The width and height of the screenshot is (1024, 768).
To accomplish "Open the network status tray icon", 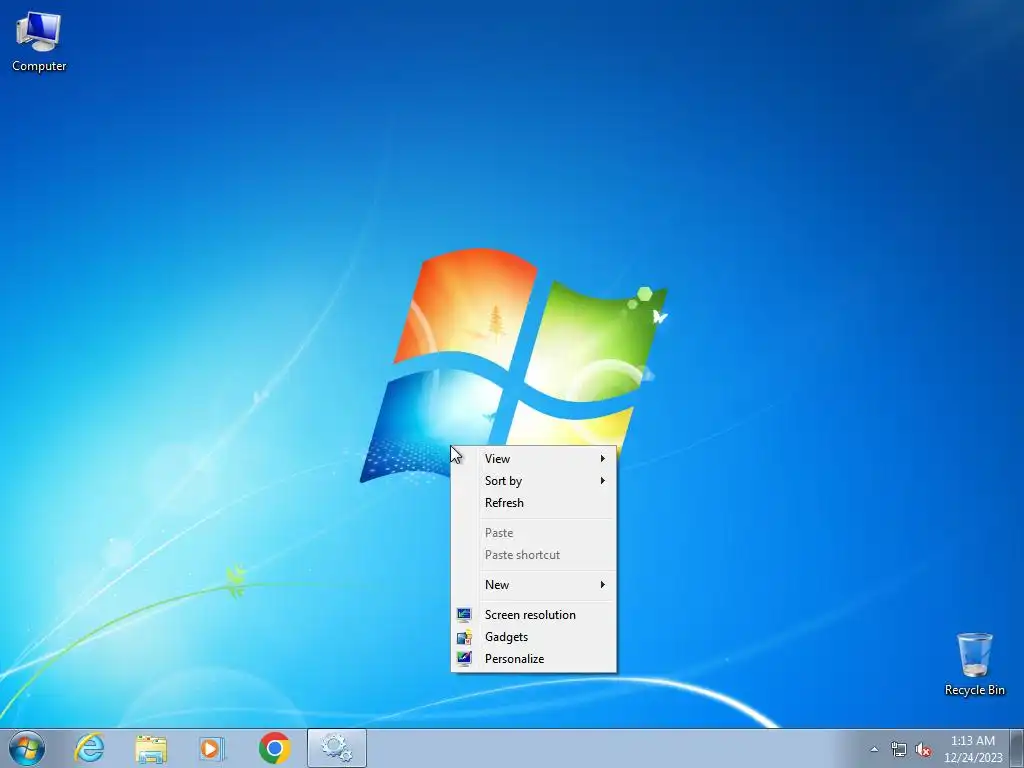I will click(x=899, y=749).
